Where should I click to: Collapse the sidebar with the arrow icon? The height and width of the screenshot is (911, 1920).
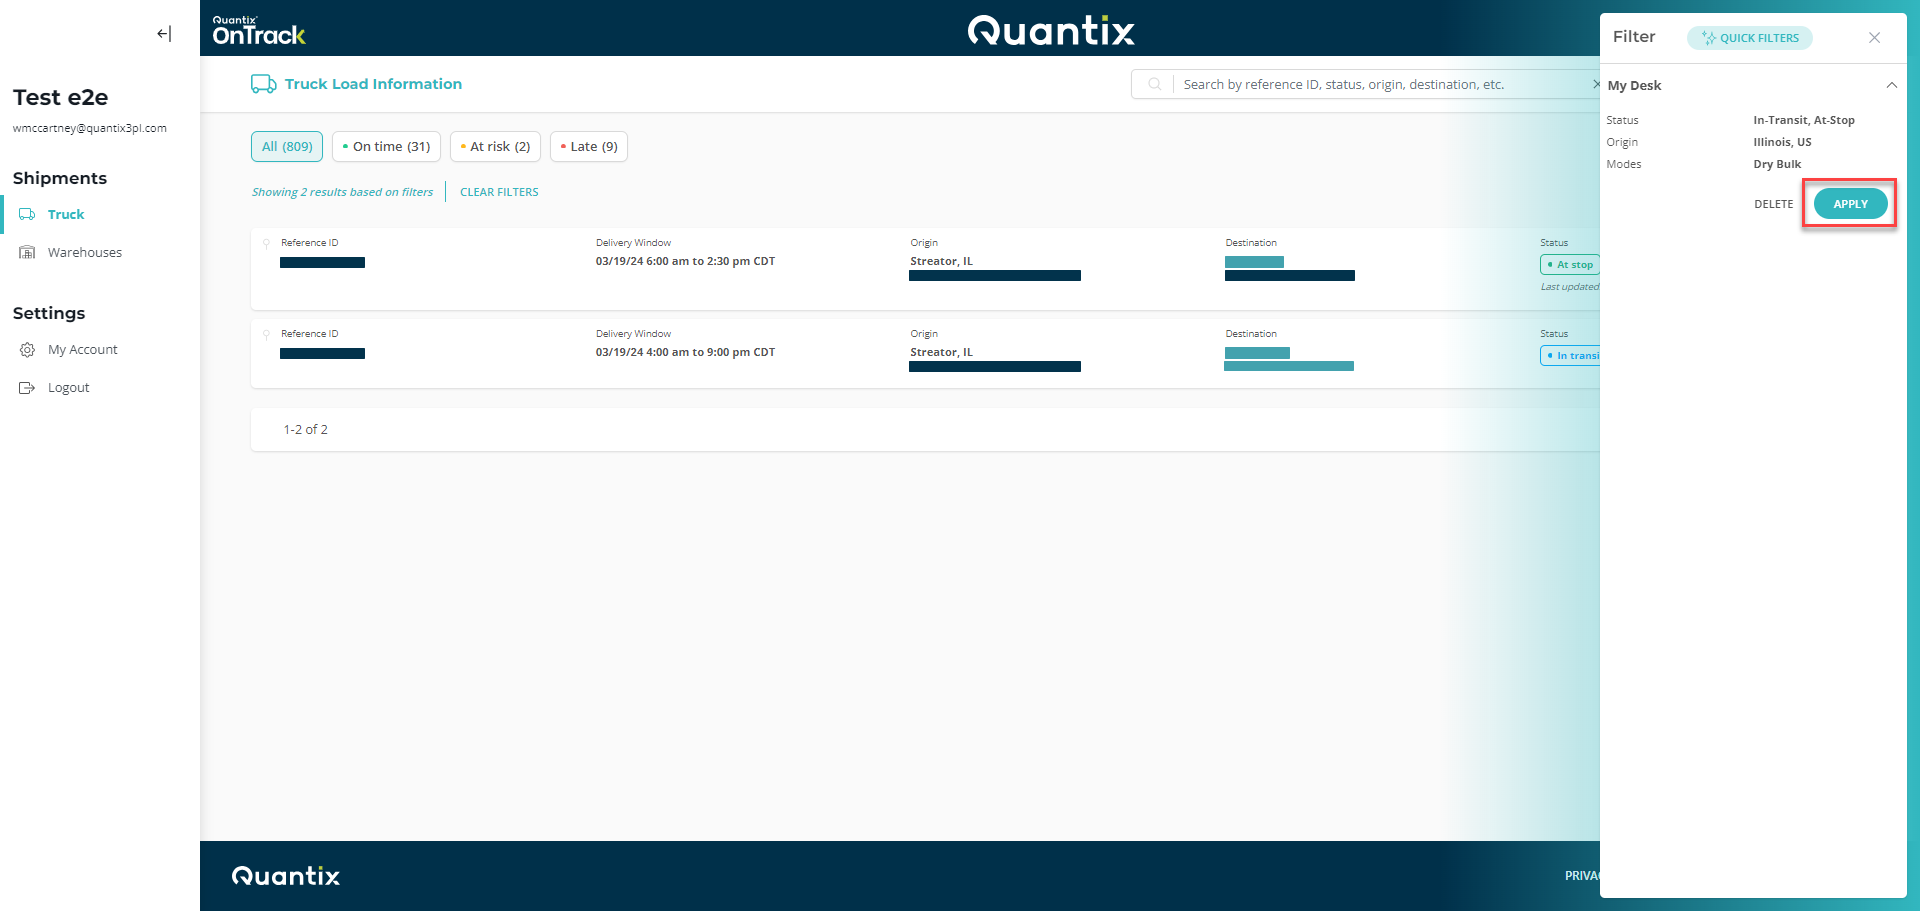point(164,34)
